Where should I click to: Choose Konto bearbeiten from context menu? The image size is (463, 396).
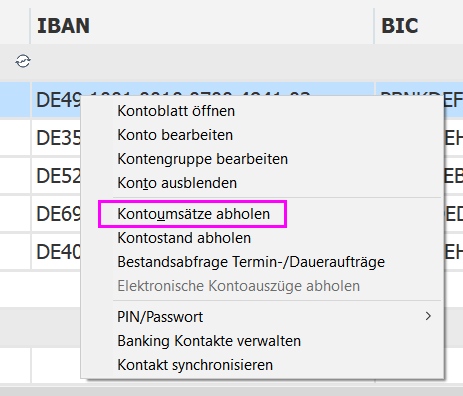[175, 135]
